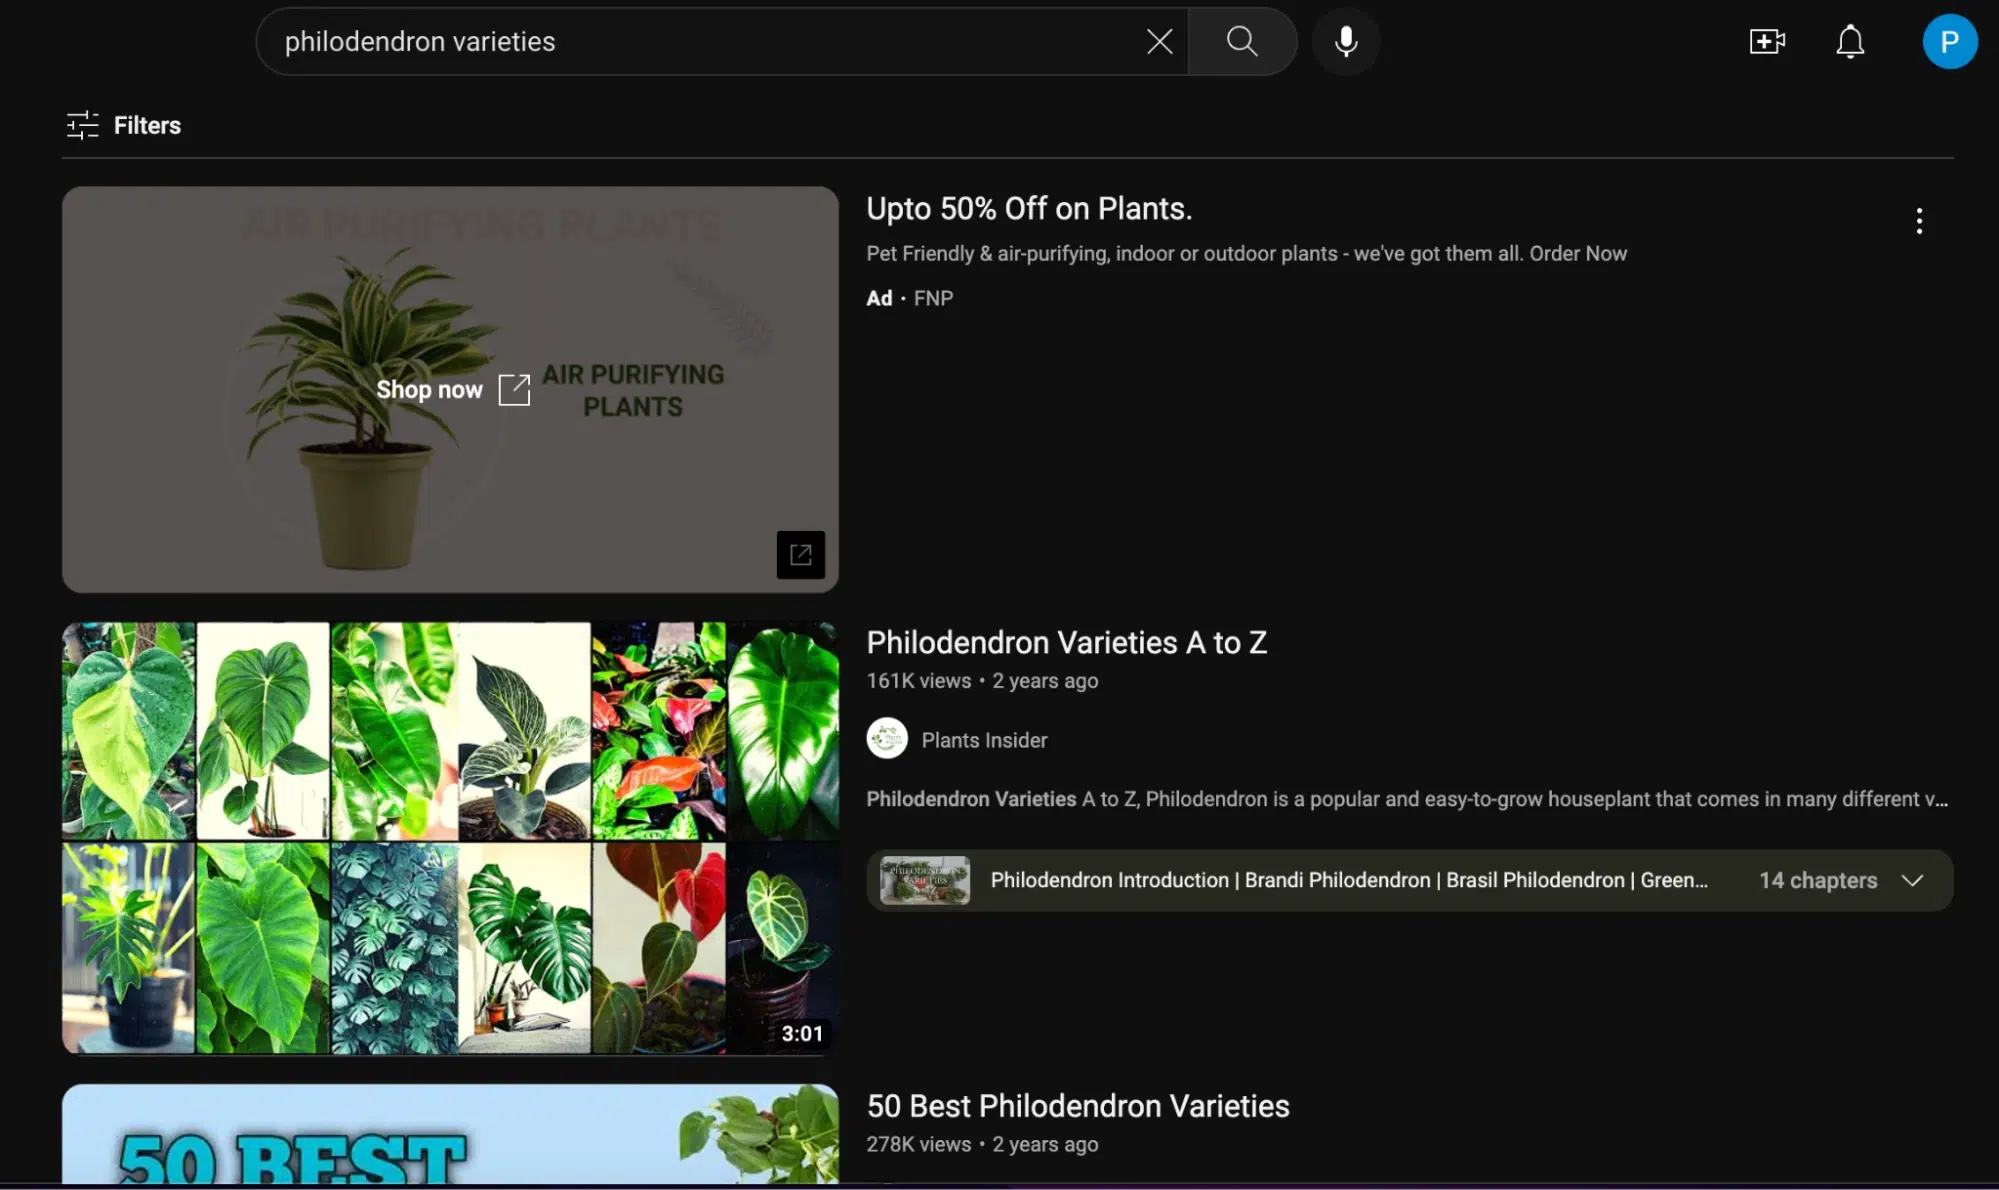
Task: Click the 161K views text
Action: 919,681
